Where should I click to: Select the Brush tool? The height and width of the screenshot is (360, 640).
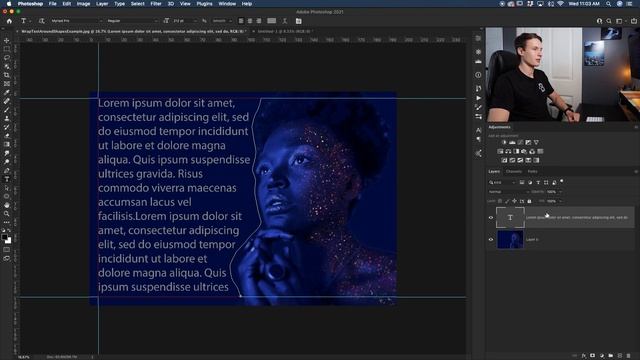(7, 109)
